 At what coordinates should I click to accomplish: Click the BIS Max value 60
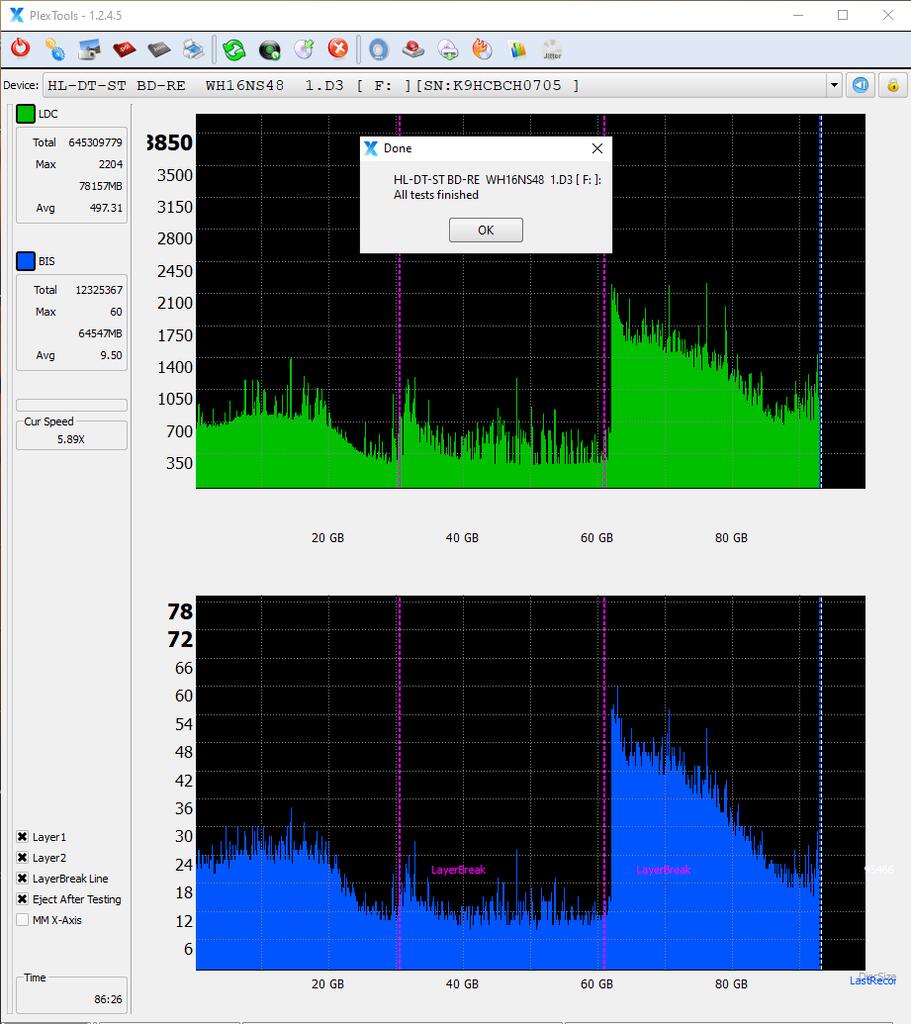(x=116, y=312)
